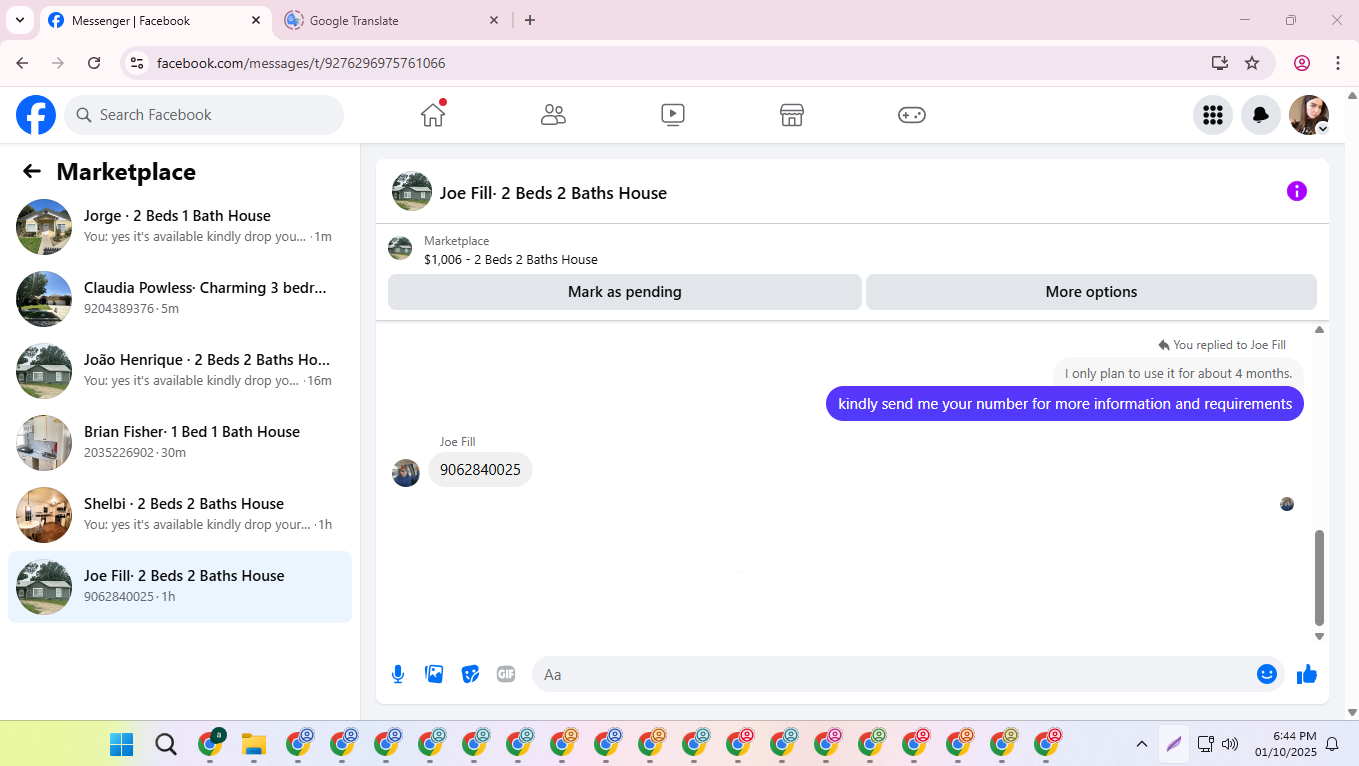Reload the page

(x=94, y=63)
